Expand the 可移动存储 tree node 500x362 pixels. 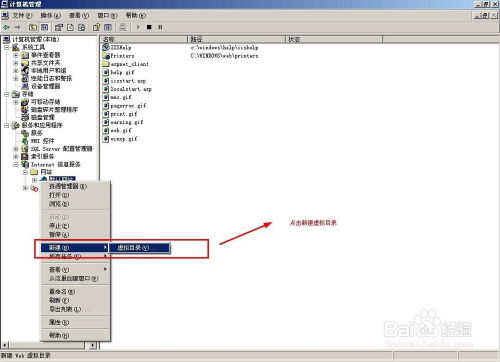pyautogui.click(x=16, y=102)
